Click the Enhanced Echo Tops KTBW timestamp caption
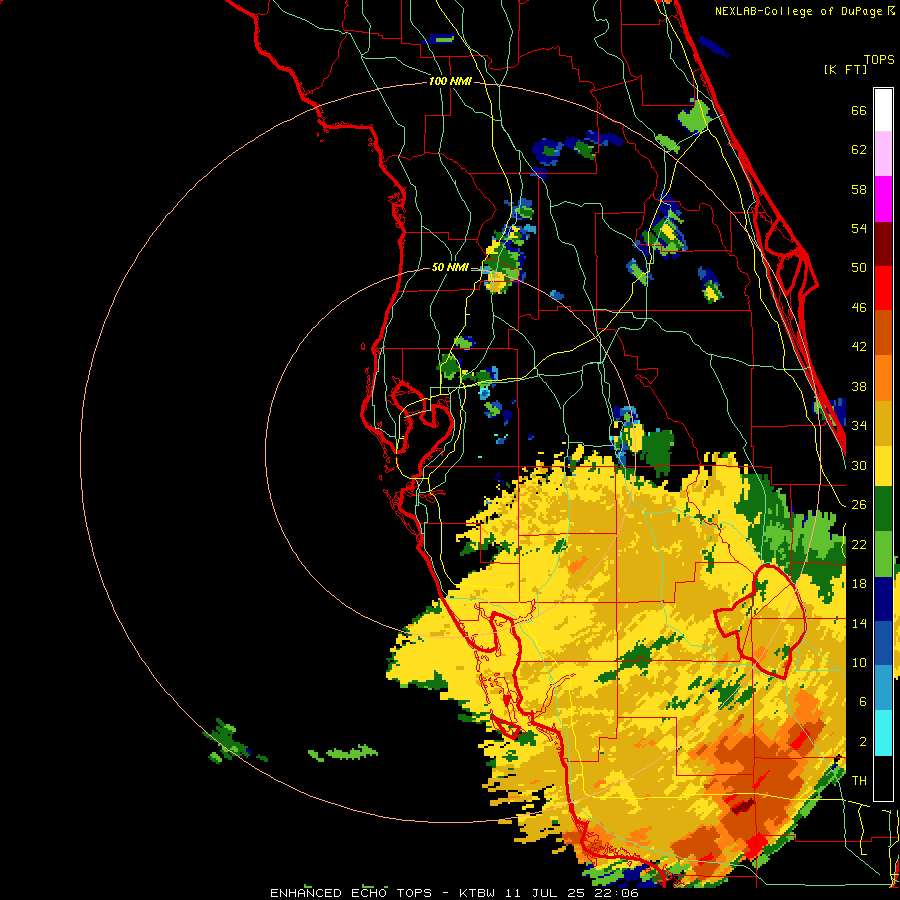Screen dimensions: 900x900 coord(454,893)
